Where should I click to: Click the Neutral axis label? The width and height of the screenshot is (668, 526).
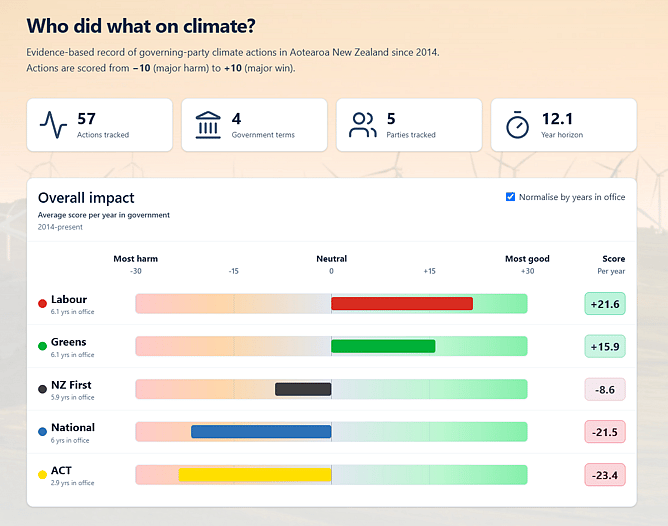click(x=331, y=259)
